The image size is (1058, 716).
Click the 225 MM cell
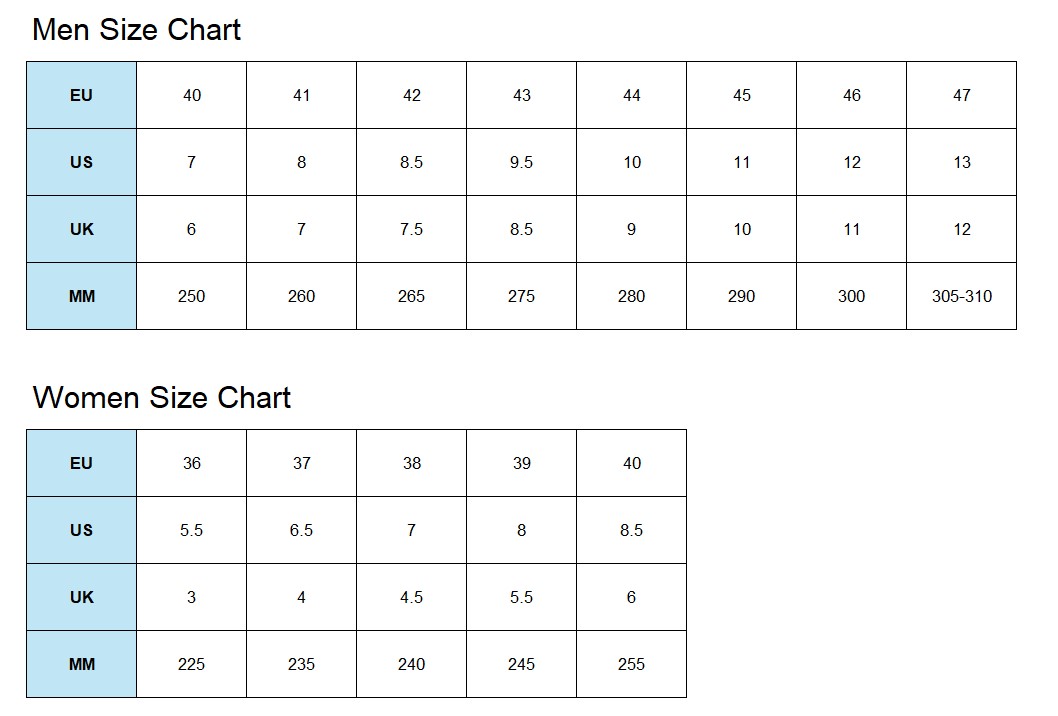click(x=191, y=665)
